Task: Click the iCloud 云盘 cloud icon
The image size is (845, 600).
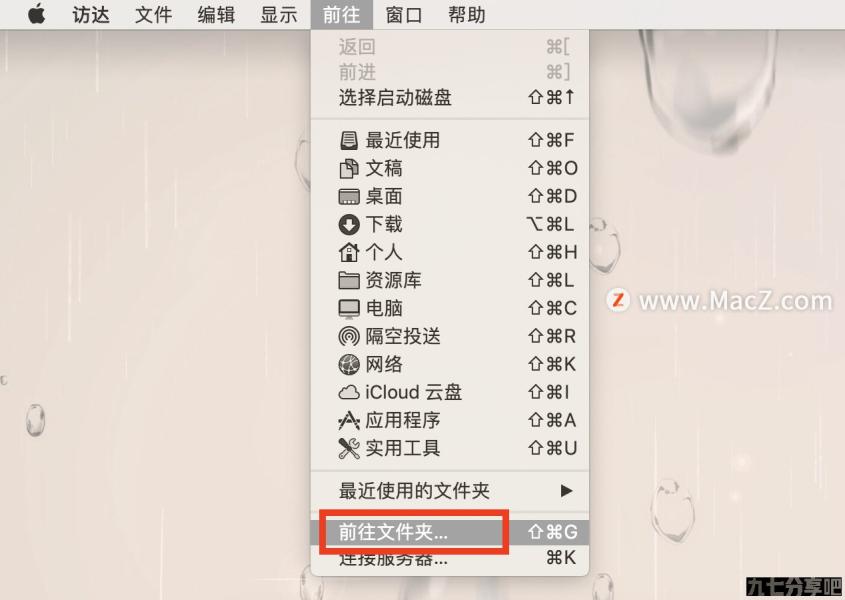Action: tap(349, 392)
